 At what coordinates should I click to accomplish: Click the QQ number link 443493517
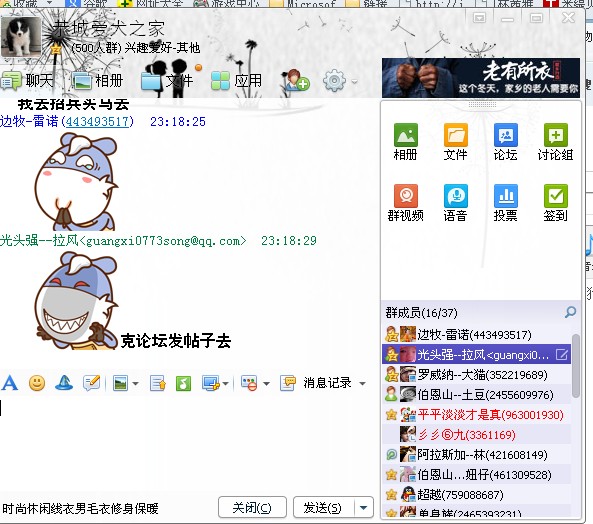98,121
